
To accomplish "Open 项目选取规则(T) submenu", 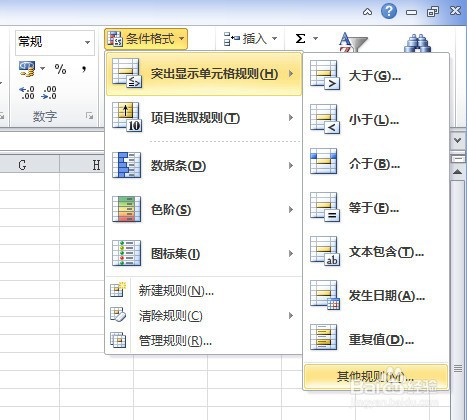I will point(204,118).
